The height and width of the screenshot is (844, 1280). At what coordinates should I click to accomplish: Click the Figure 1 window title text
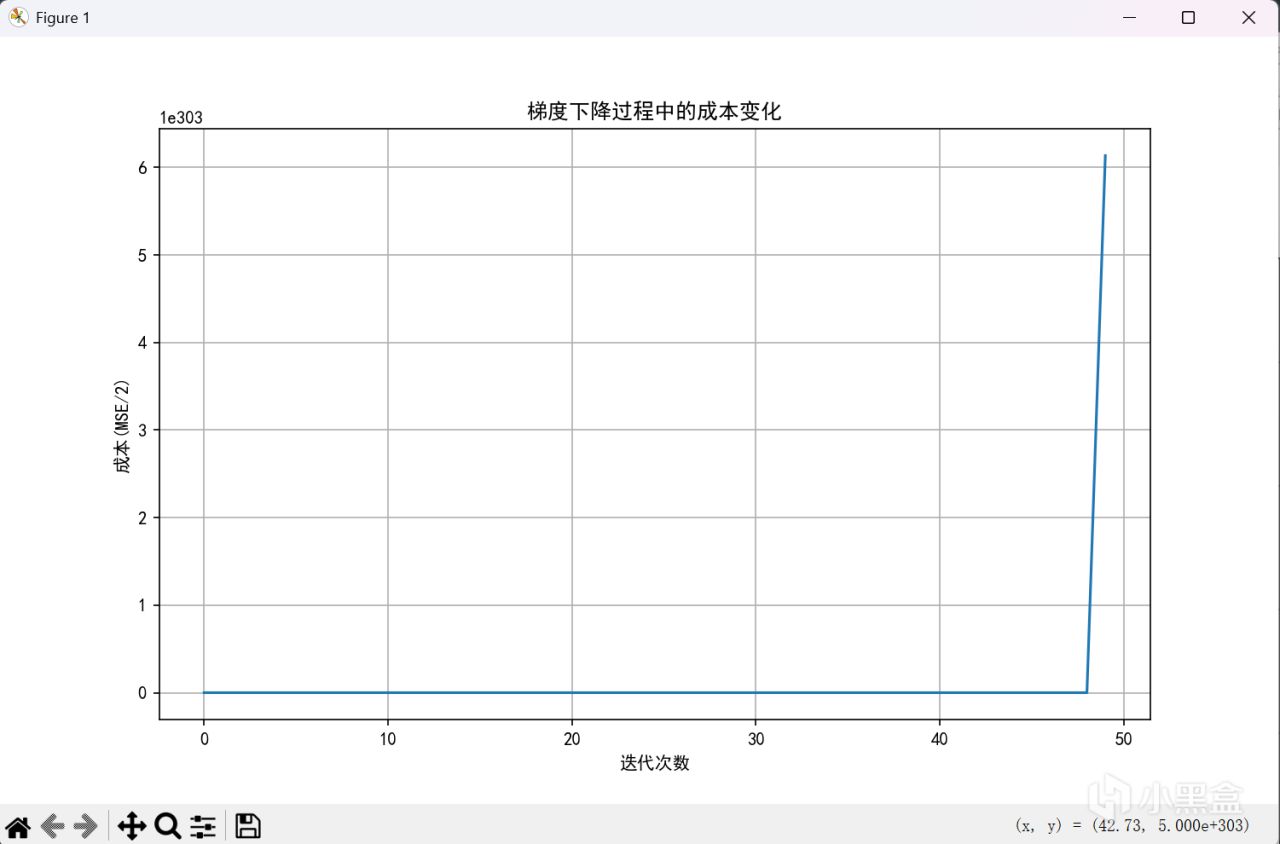pos(63,18)
